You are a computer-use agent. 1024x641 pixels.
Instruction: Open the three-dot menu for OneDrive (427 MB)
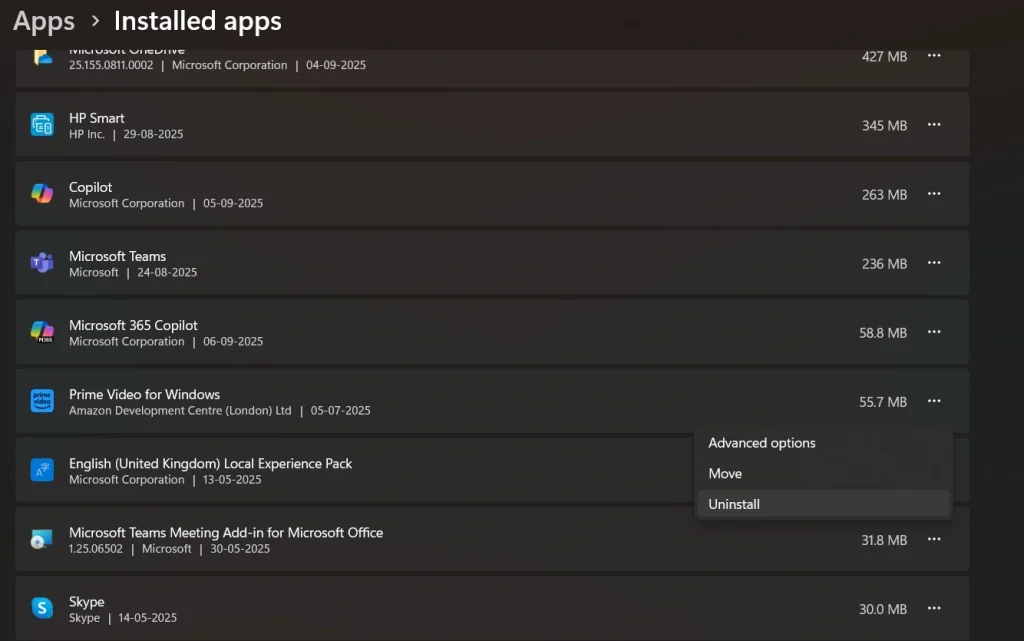click(x=934, y=56)
